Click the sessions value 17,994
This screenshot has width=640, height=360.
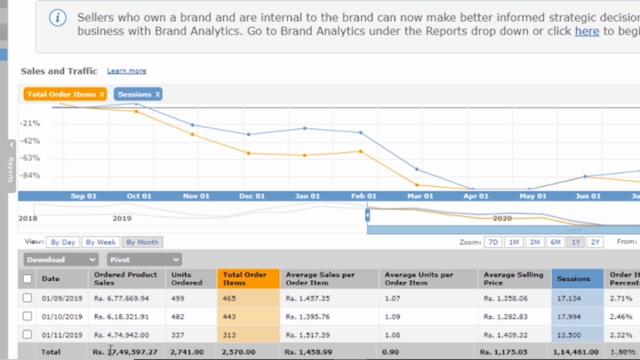click(569, 317)
